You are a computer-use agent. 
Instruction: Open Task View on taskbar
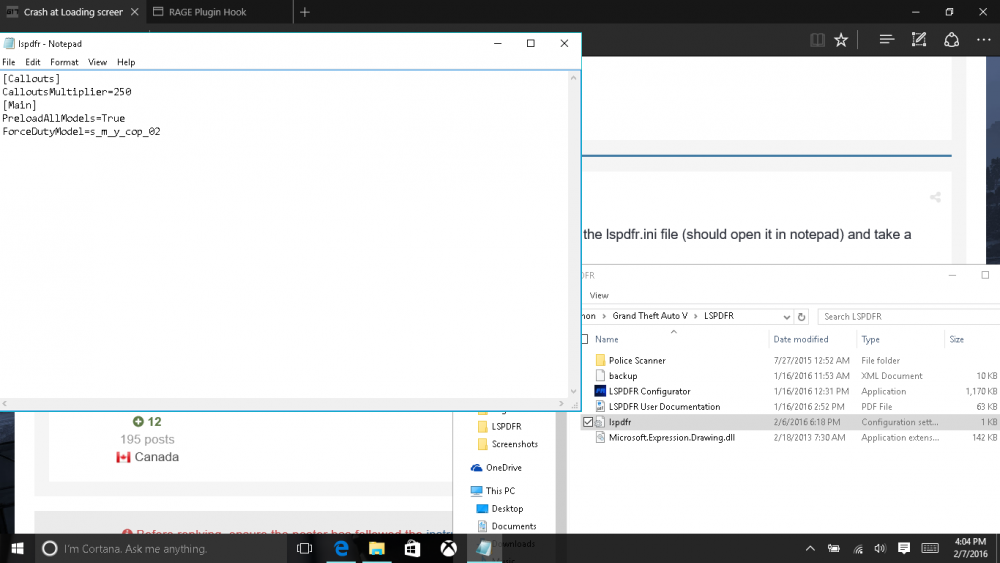pyautogui.click(x=304, y=548)
